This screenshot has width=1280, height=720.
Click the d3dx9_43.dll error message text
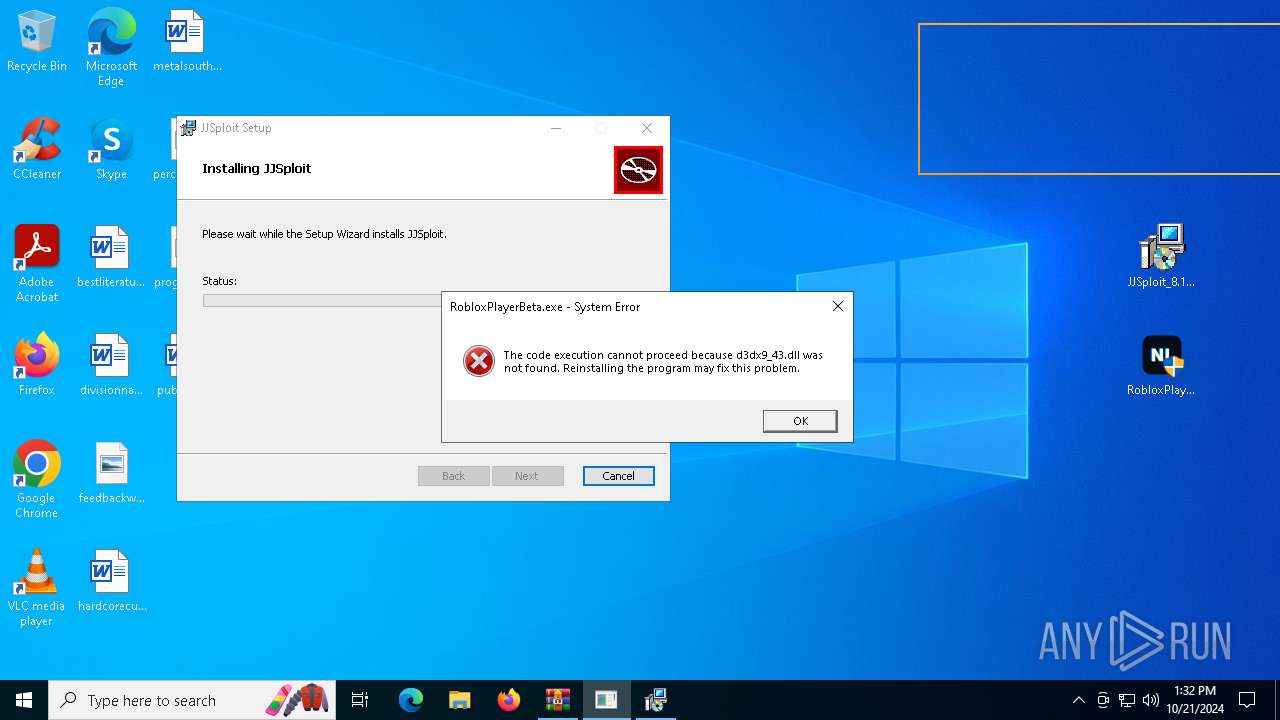tap(663, 362)
